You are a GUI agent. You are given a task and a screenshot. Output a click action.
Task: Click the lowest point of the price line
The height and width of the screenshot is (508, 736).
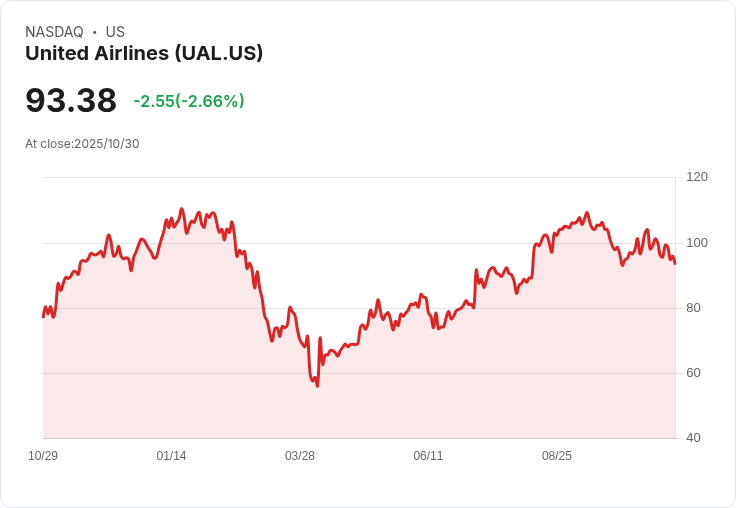(318, 386)
